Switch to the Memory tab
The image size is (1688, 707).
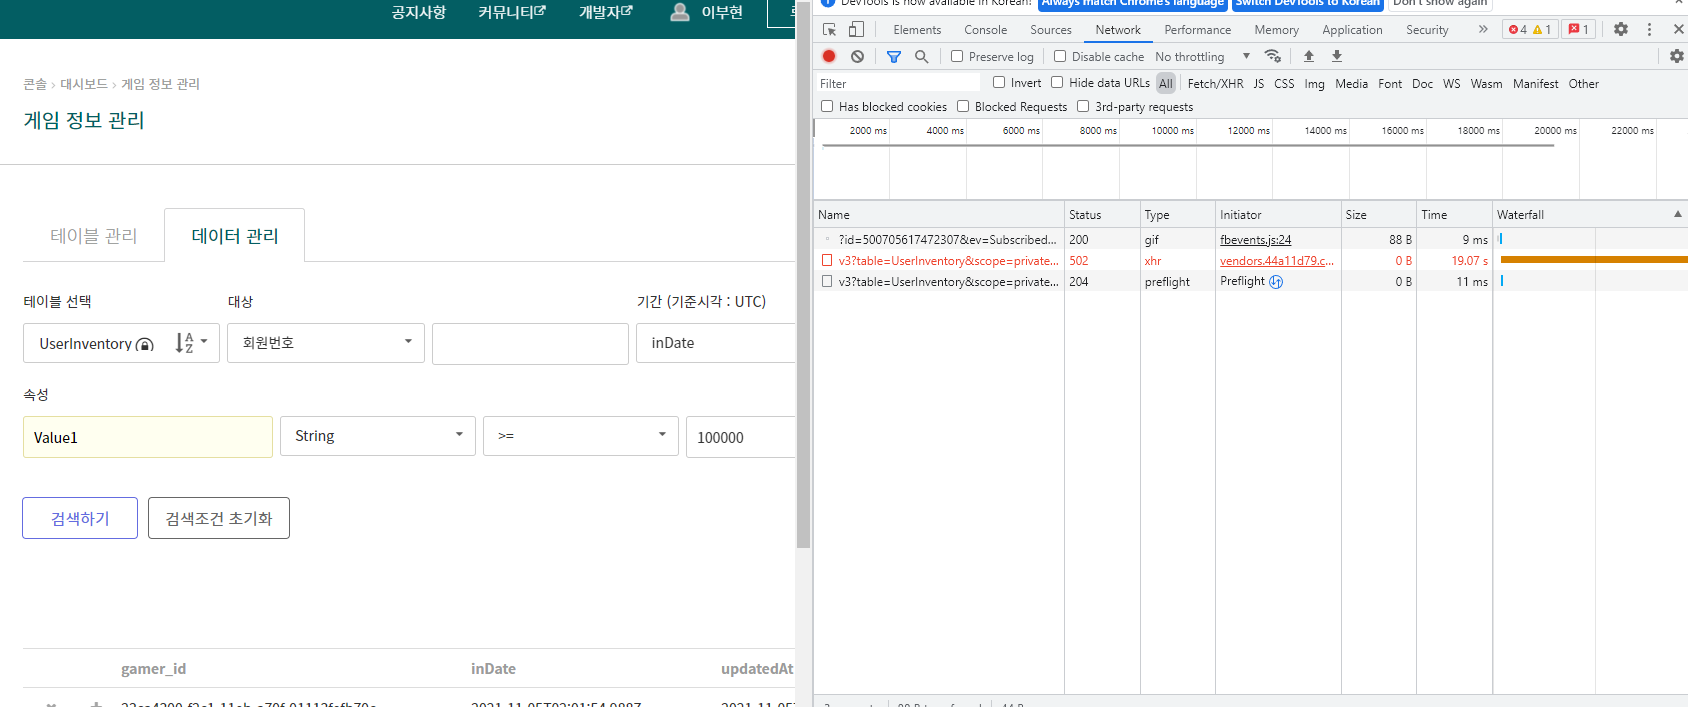coord(1277,30)
